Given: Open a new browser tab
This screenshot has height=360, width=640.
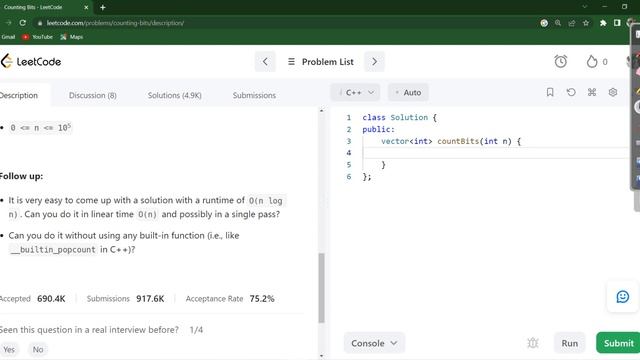Looking at the screenshot, I should pos(103,7).
